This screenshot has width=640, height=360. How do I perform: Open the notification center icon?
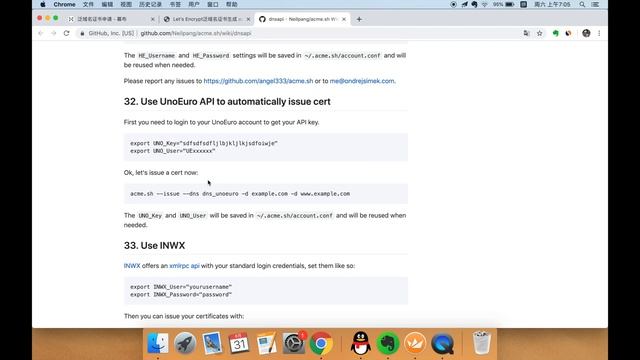click(596, 4)
